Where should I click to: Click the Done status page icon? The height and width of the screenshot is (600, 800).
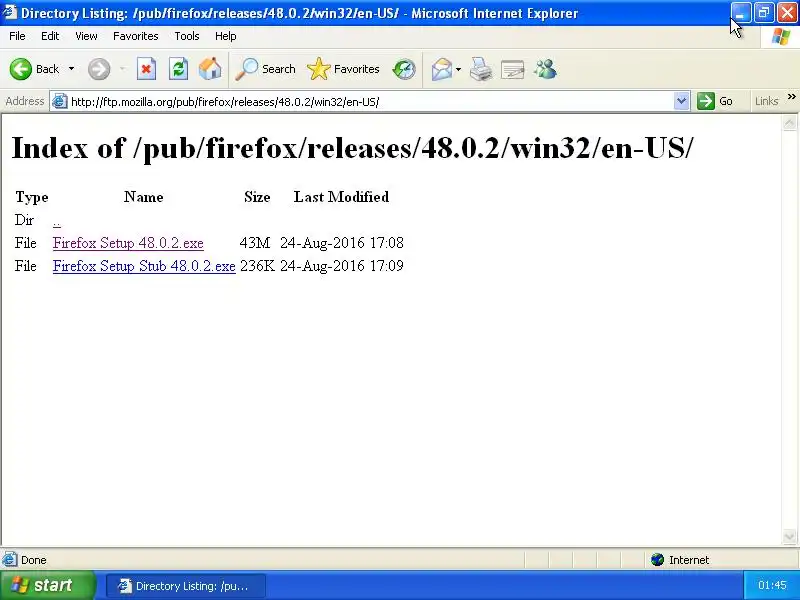(10, 560)
